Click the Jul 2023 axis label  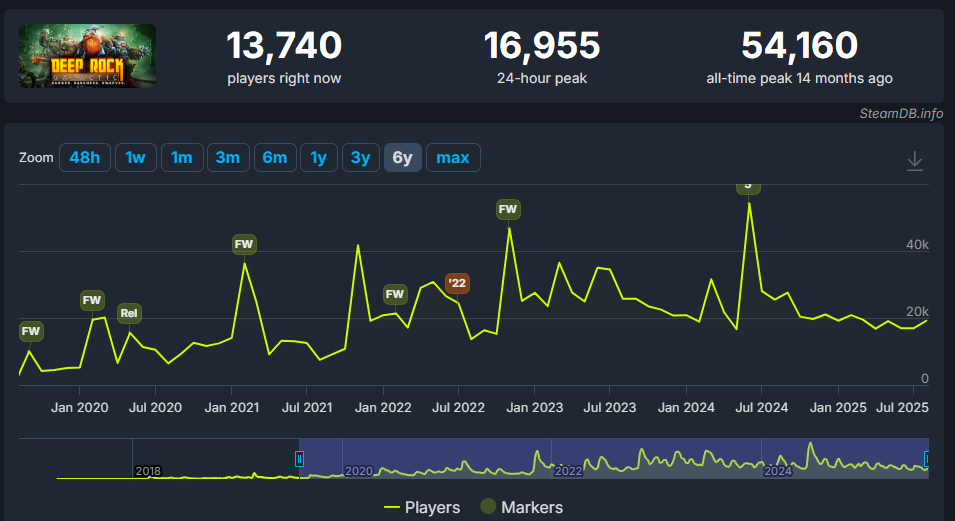click(610, 408)
